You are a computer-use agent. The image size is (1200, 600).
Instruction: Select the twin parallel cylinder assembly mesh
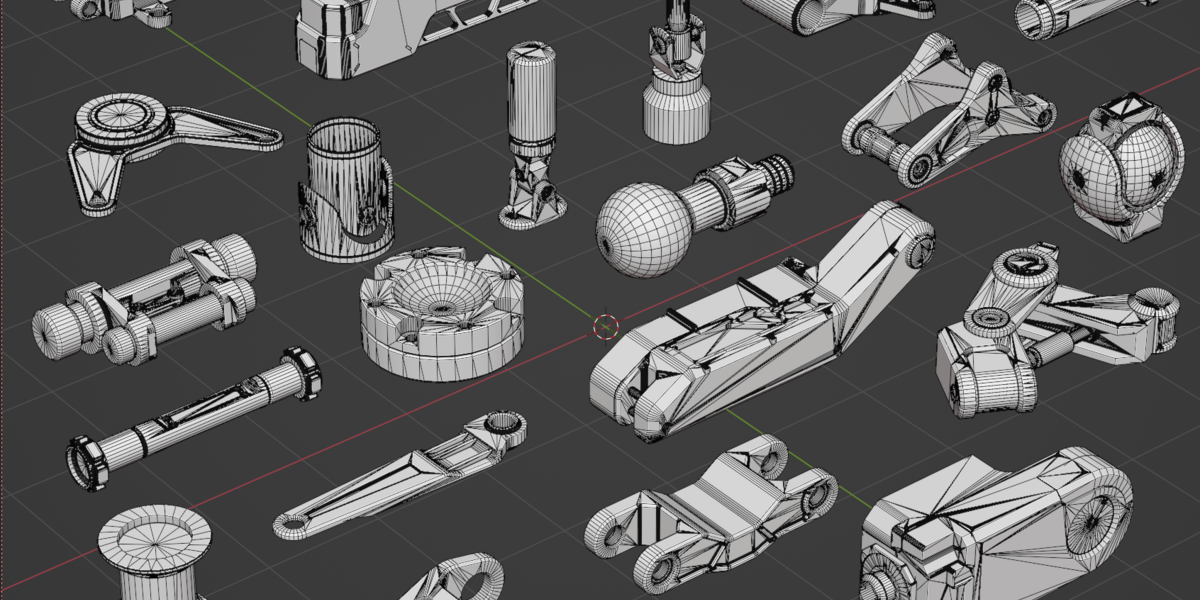pos(144,300)
